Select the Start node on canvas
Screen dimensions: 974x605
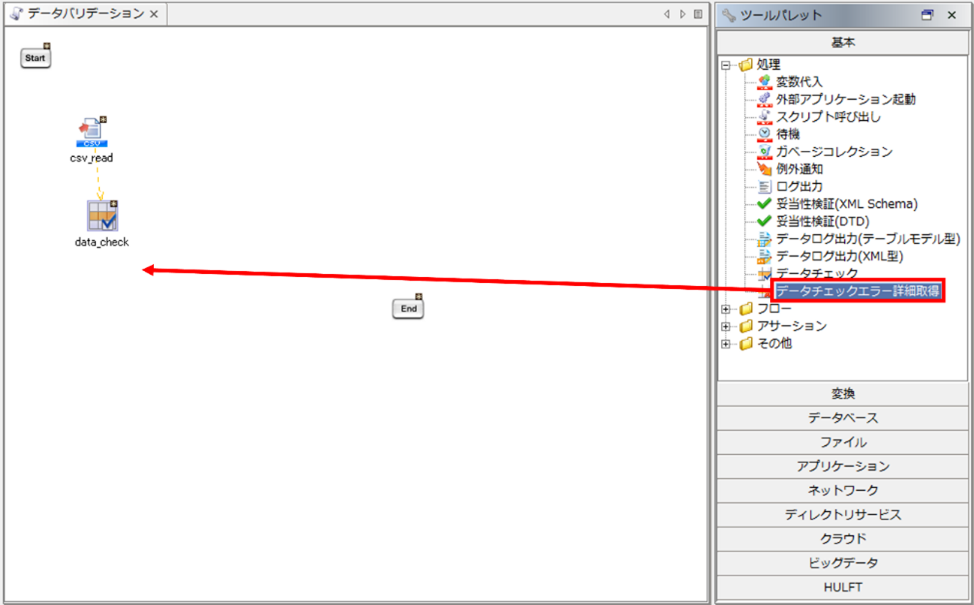point(35,58)
